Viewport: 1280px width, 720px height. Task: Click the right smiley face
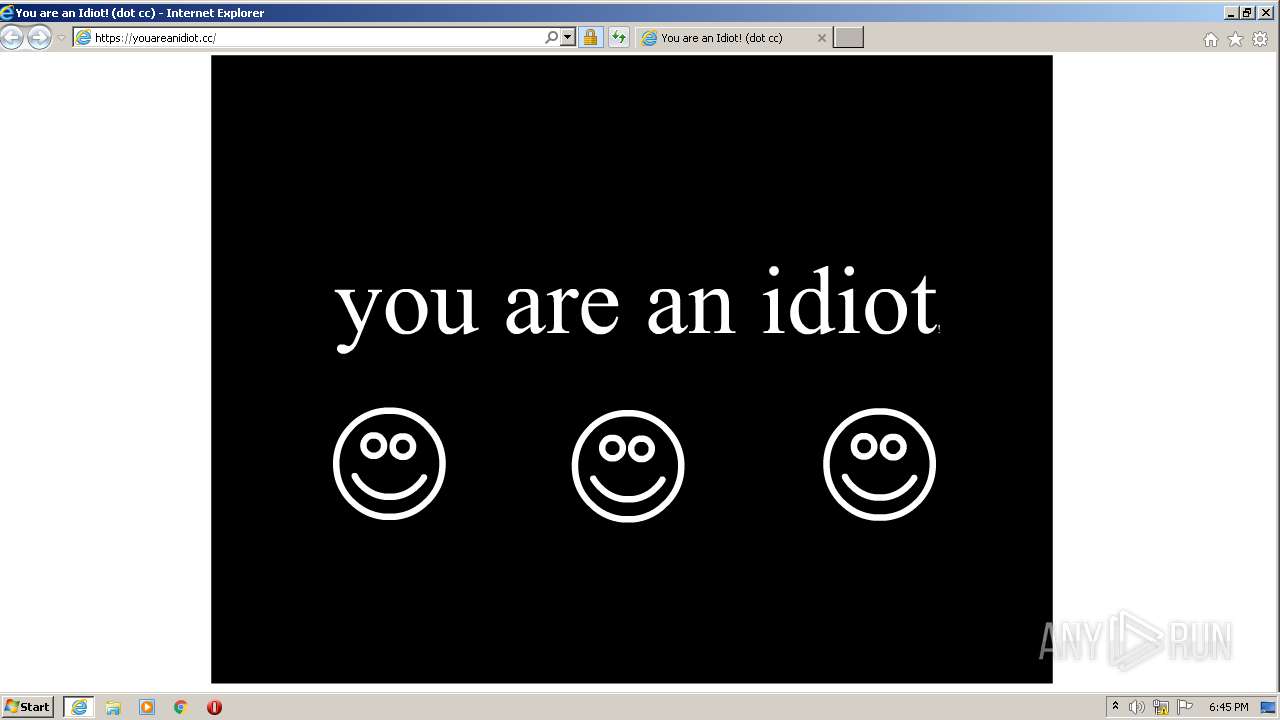click(879, 464)
